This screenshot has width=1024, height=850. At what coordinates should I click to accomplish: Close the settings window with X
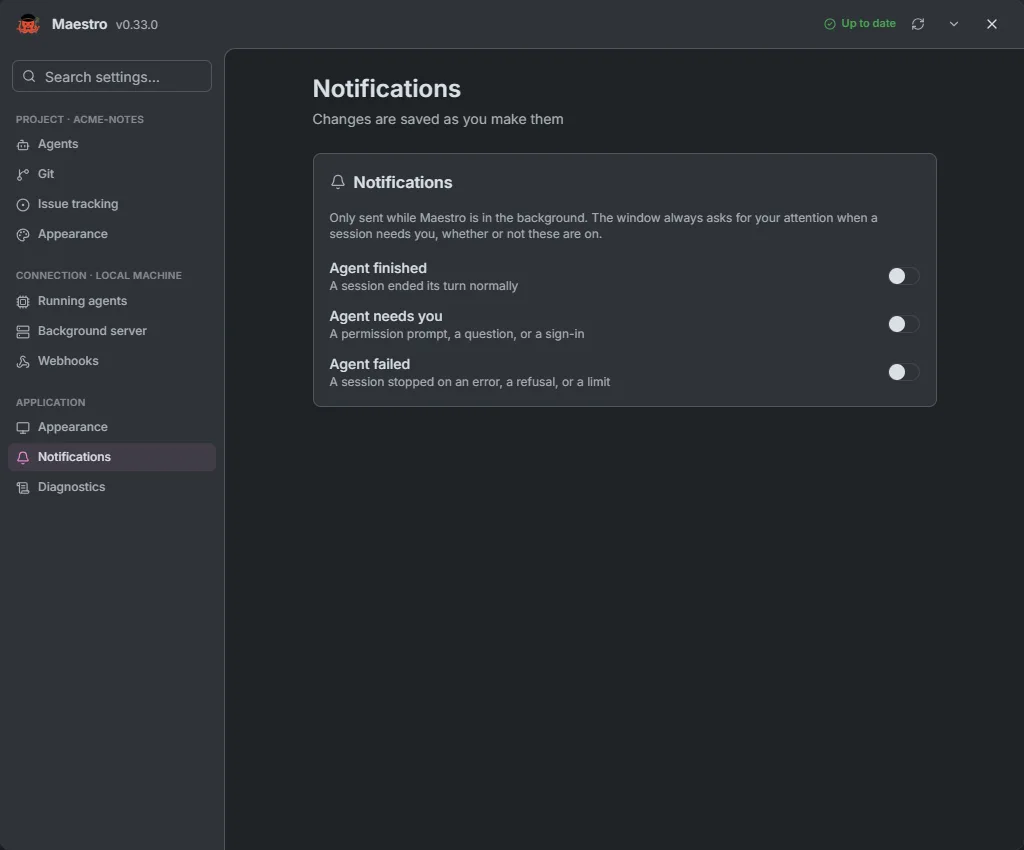click(991, 24)
